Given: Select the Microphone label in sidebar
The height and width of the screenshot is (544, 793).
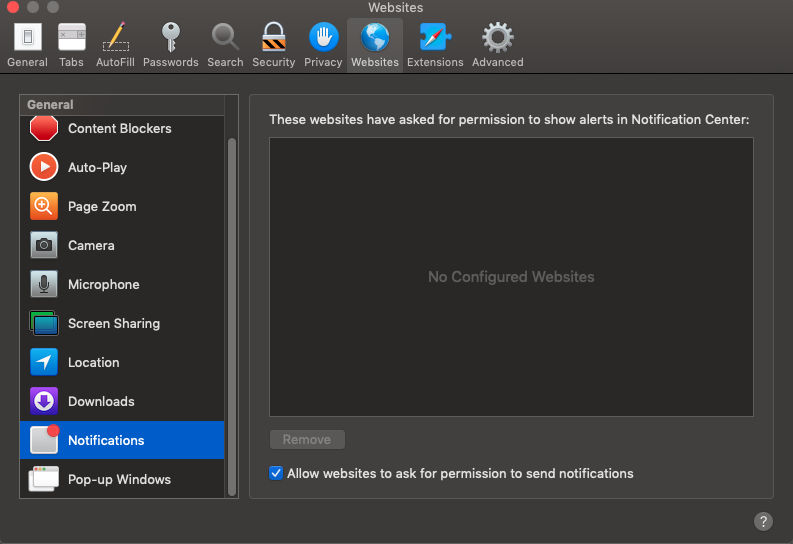Looking at the screenshot, I should pos(104,284).
